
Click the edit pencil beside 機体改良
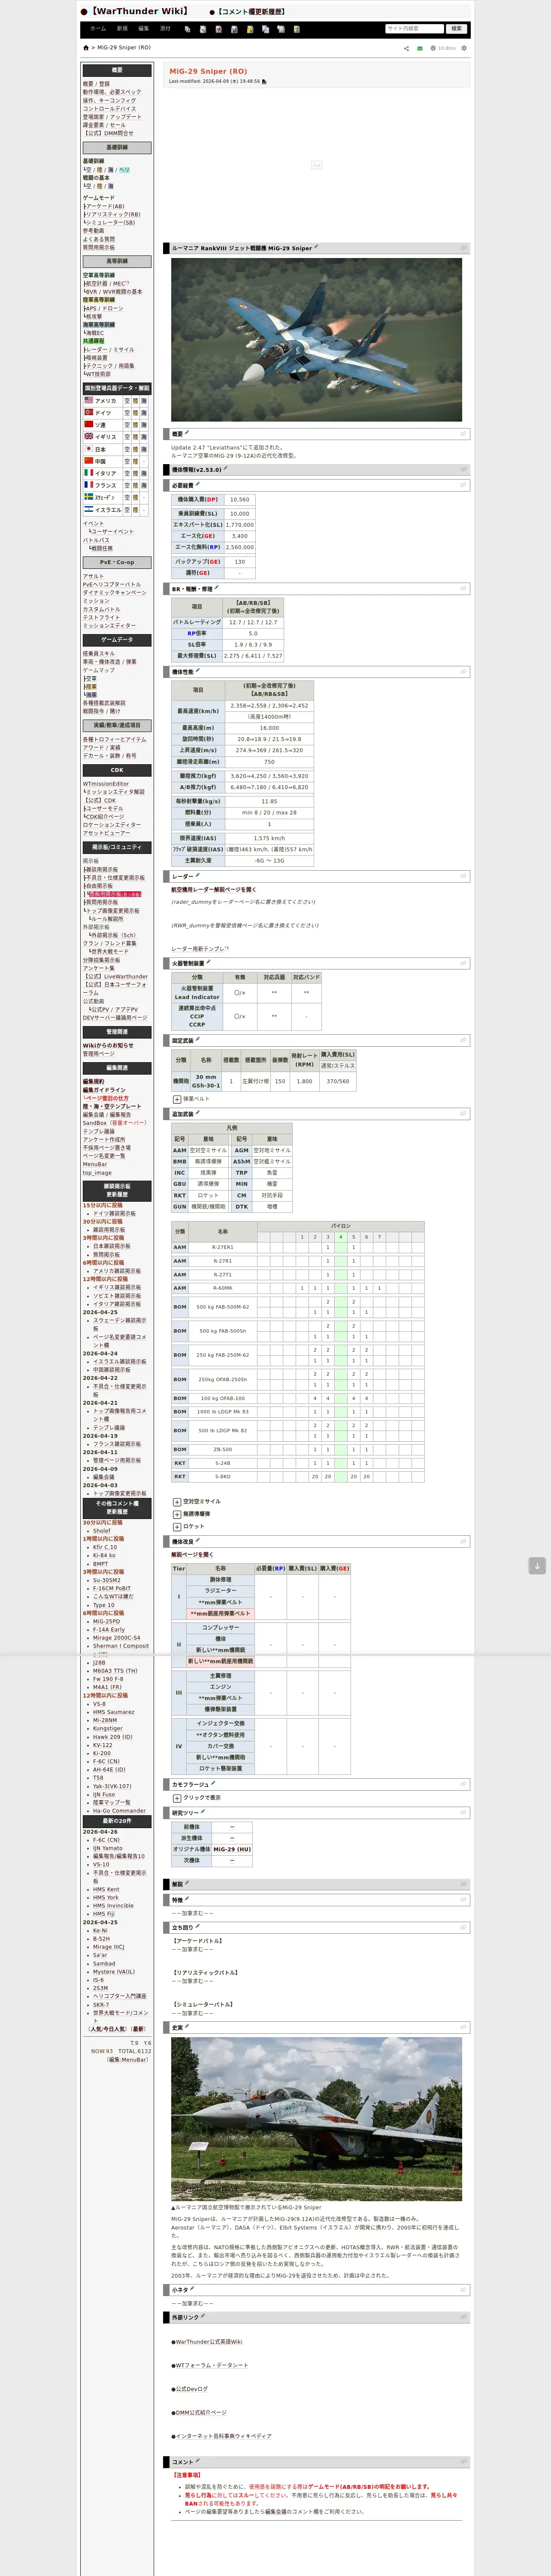pyautogui.click(x=198, y=1541)
